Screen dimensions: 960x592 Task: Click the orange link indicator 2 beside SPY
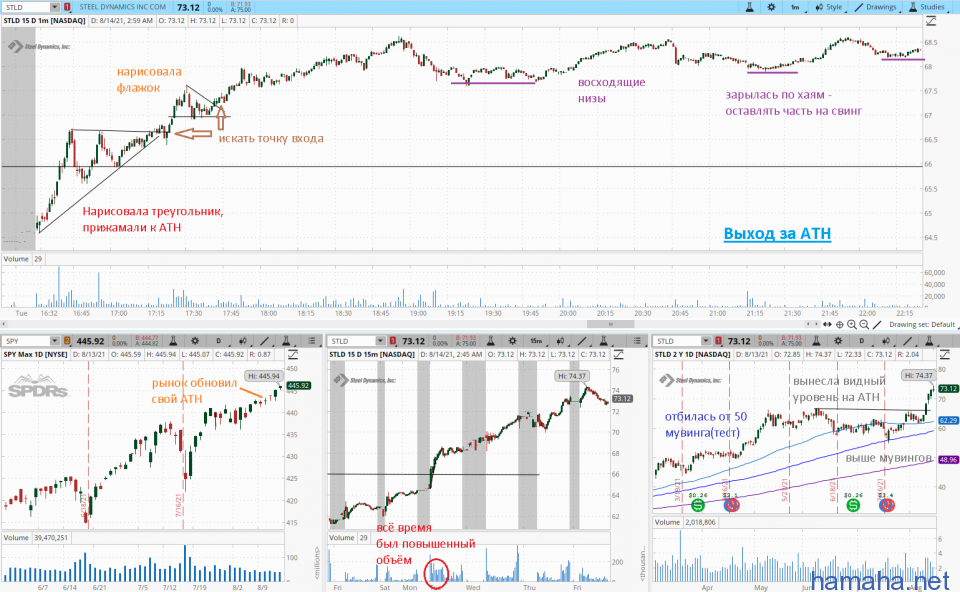pyautogui.click(x=67, y=341)
